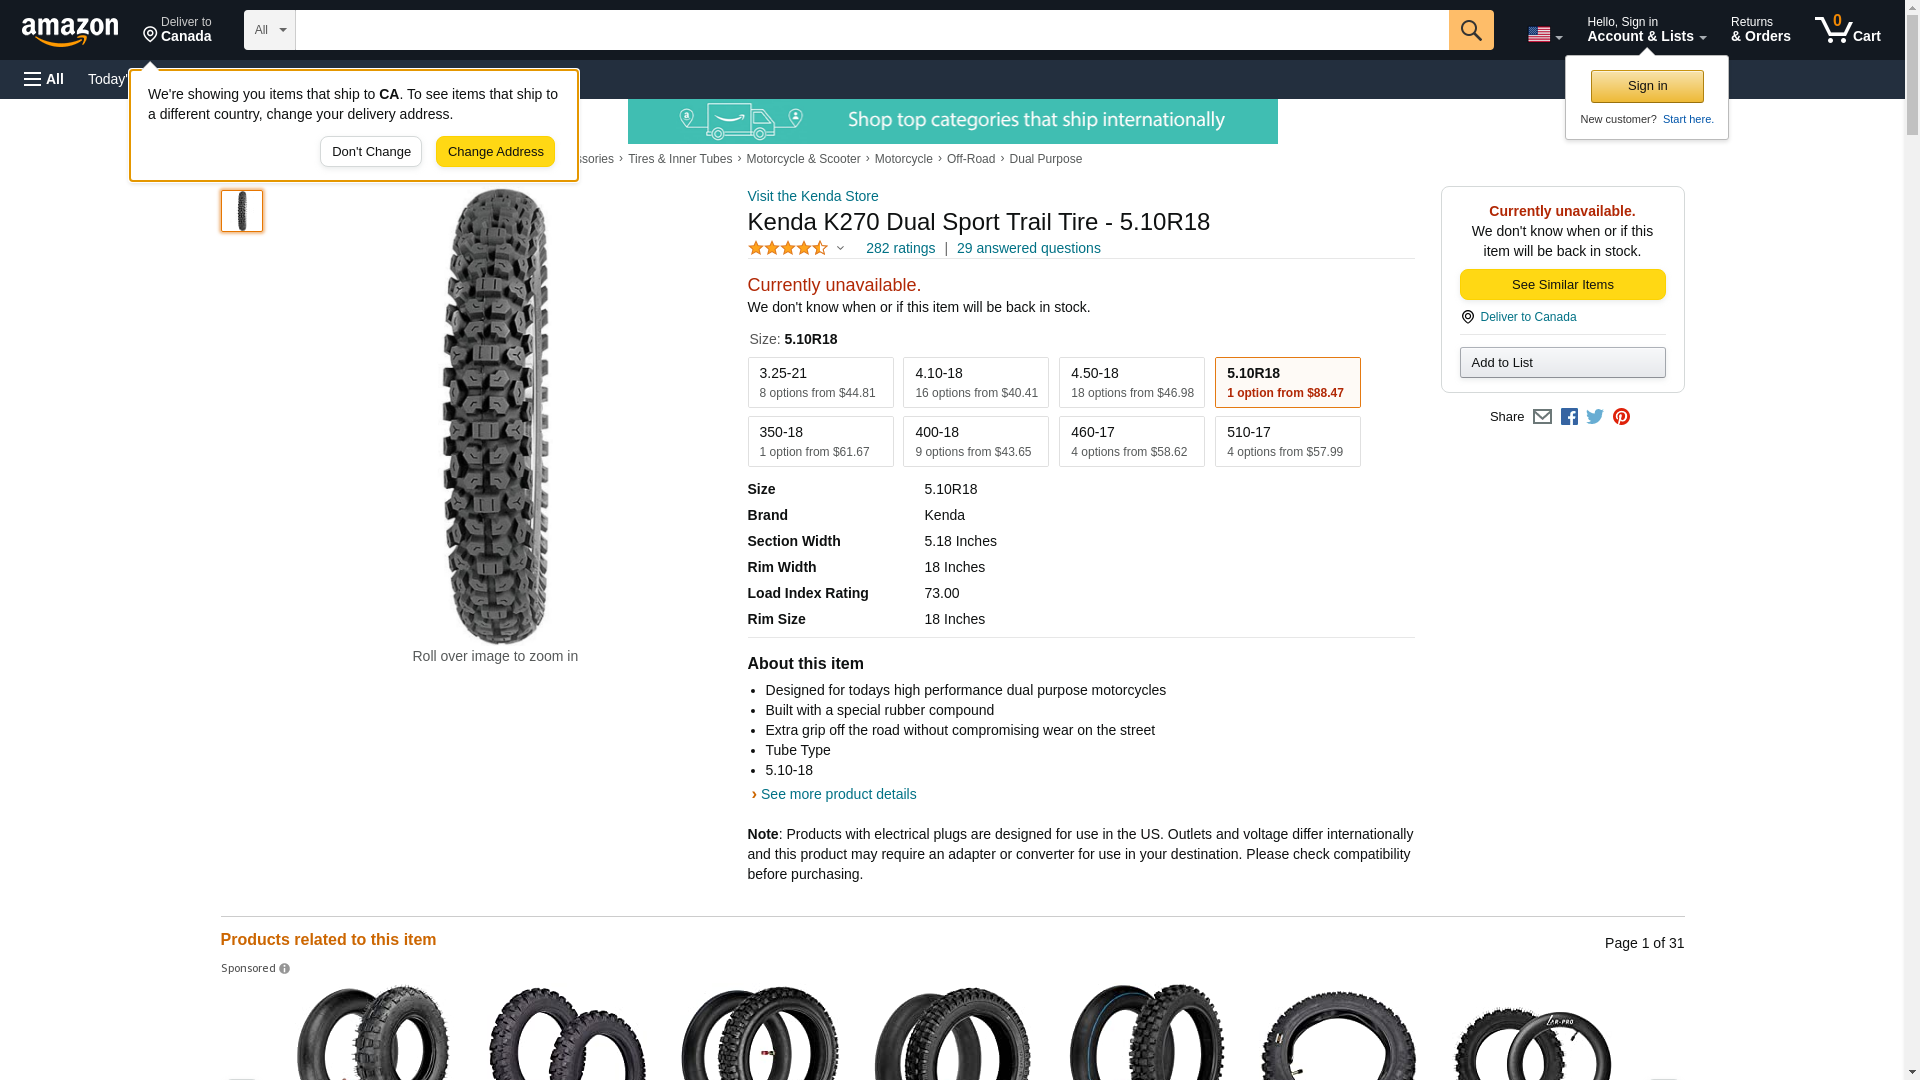Open Returns & Orders

[x=1760, y=30]
